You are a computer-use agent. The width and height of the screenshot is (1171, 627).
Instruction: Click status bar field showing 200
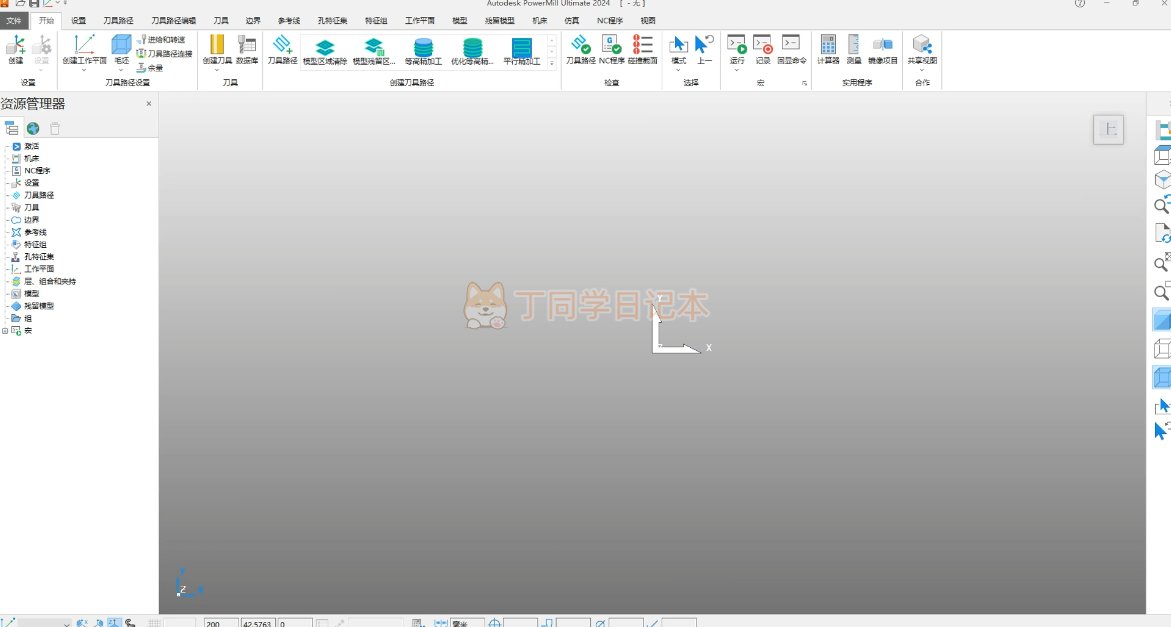tap(221, 623)
